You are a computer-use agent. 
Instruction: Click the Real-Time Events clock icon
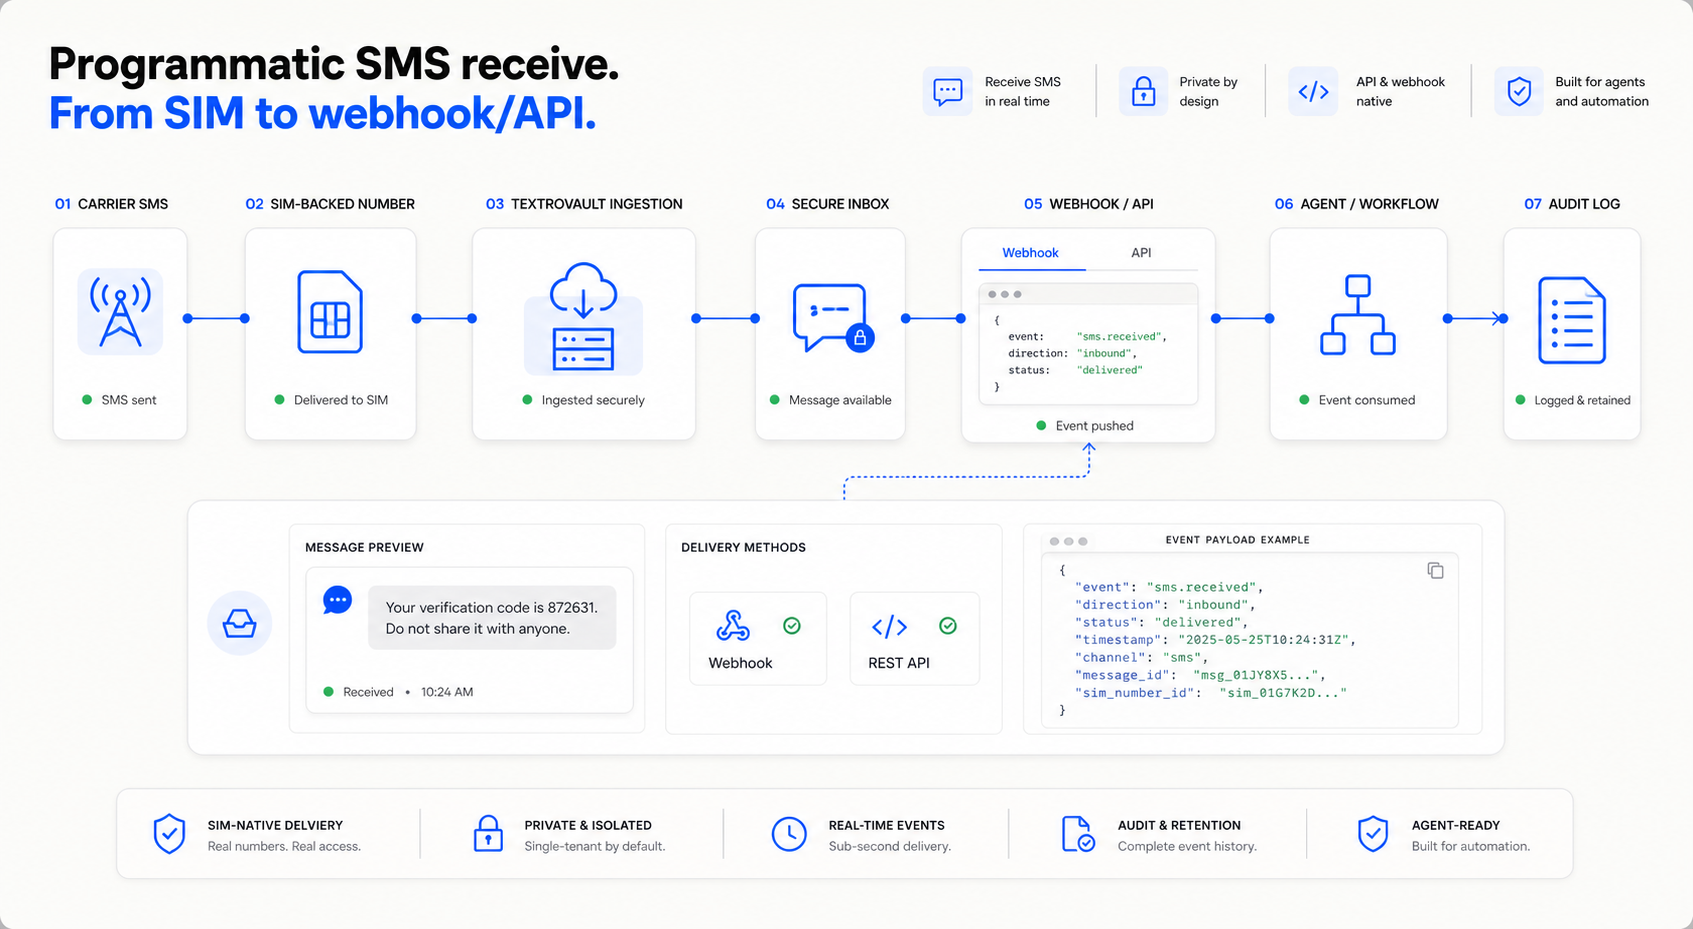[789, 834]
